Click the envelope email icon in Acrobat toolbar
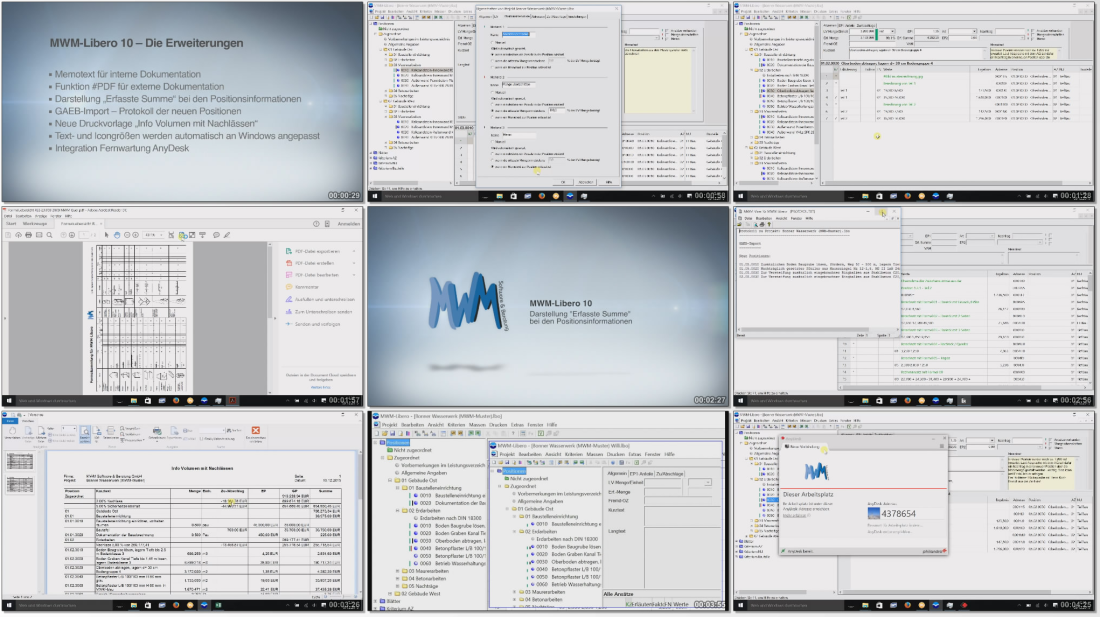Viewport: 1100px width, 618px height. coord(39,235)
